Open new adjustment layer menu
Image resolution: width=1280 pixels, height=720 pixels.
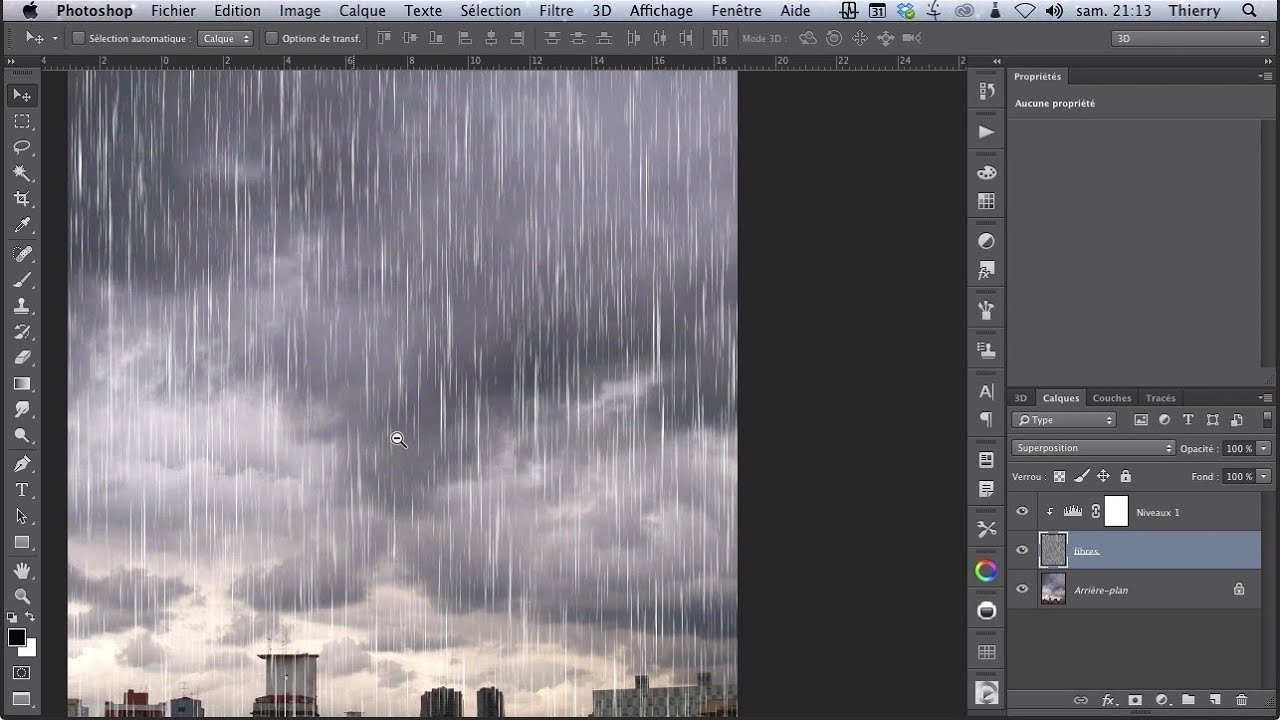[1162, 700]
